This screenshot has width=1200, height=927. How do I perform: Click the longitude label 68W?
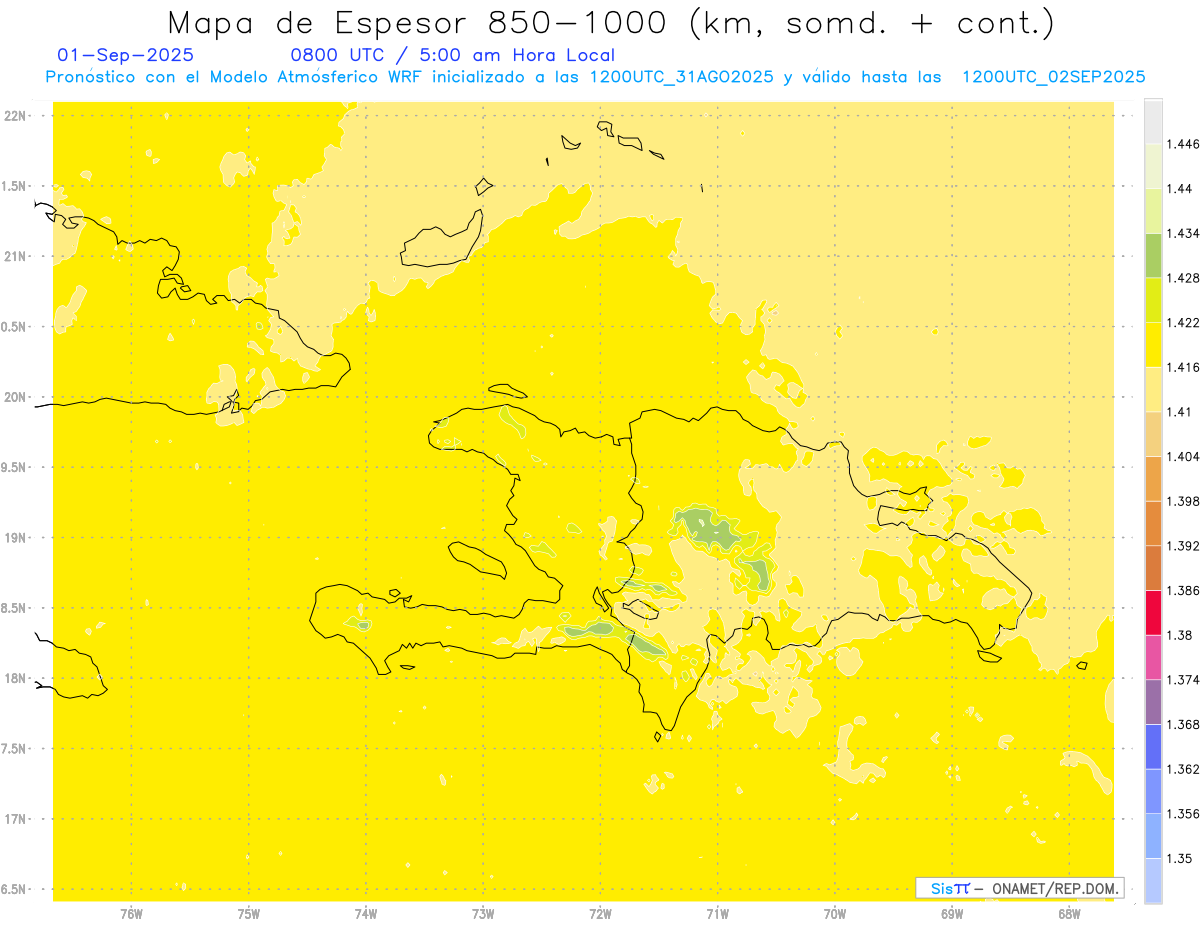[1069, 913]
